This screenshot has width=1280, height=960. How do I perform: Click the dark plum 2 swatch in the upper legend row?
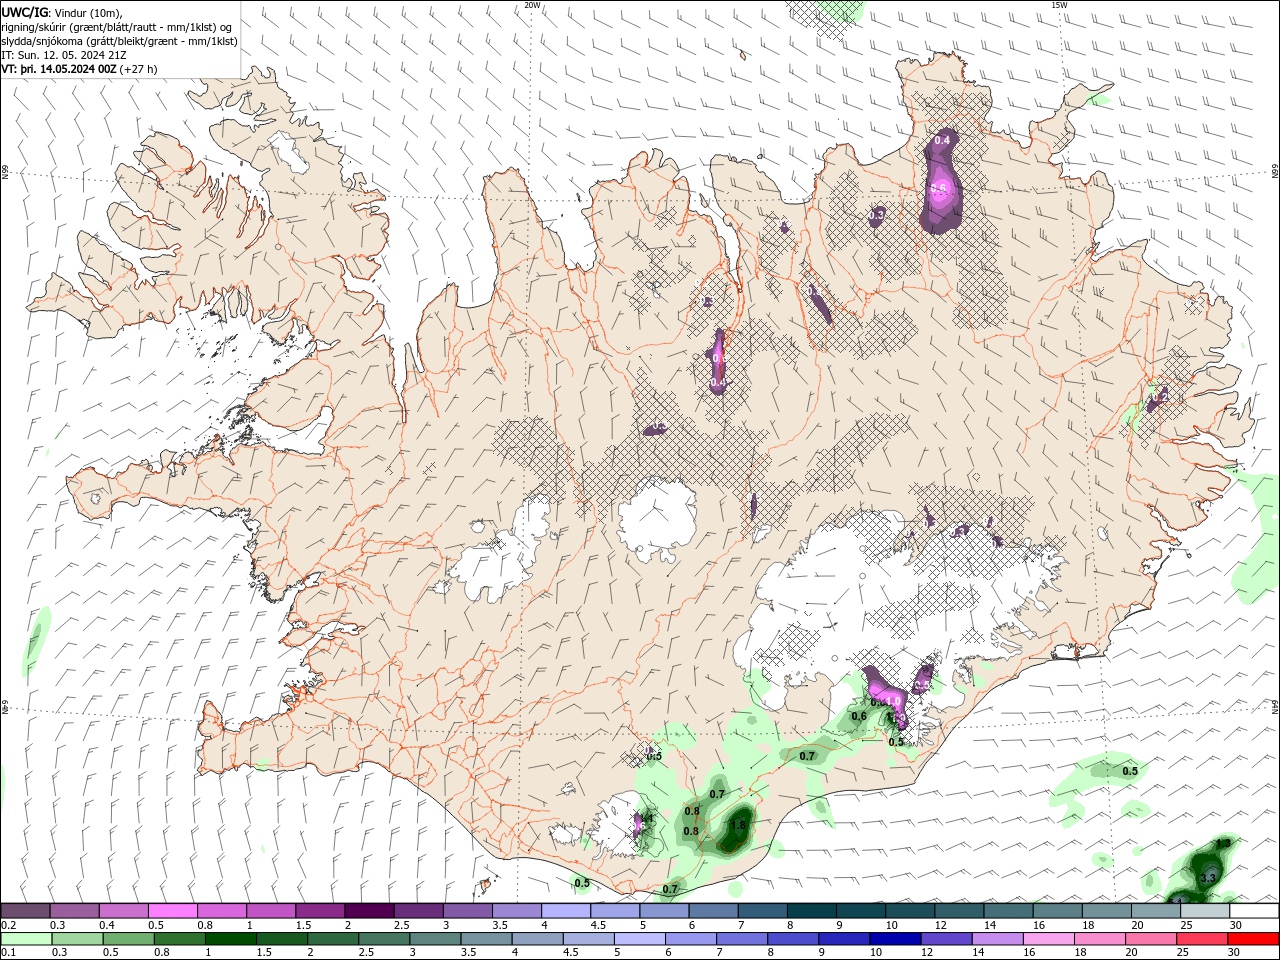368,911
